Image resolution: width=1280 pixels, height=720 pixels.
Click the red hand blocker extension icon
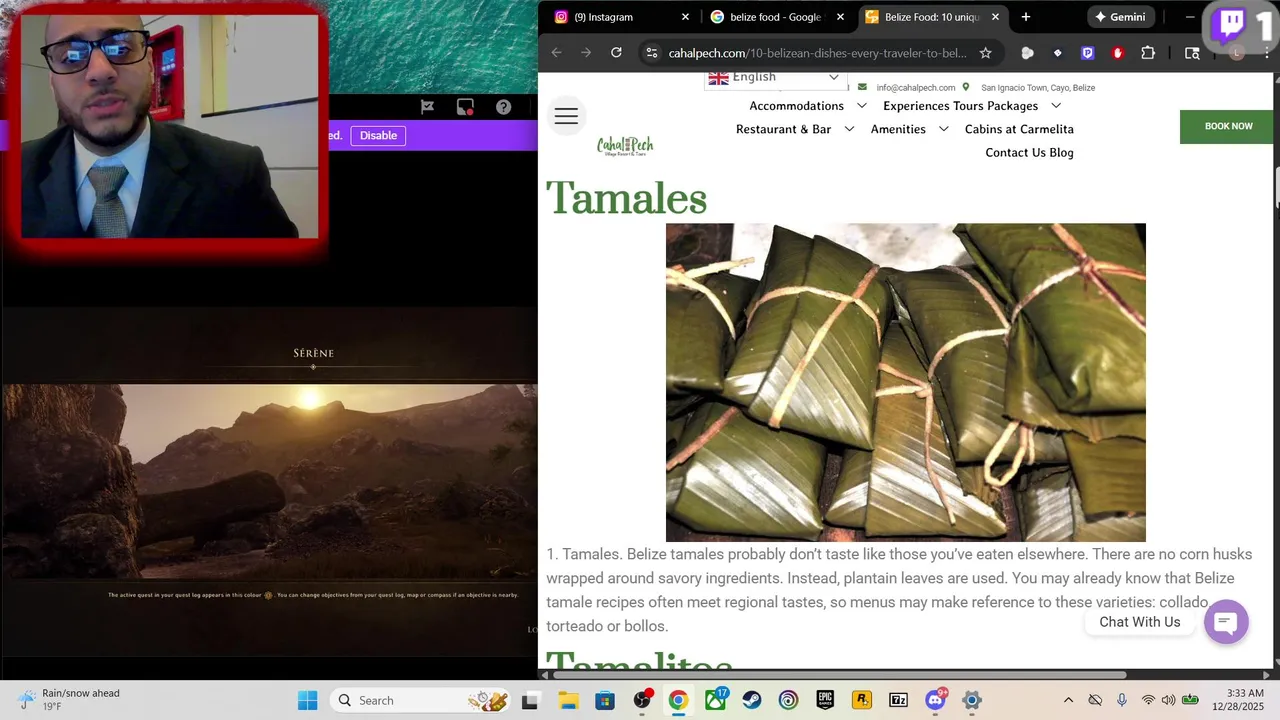click(1117, 53)
